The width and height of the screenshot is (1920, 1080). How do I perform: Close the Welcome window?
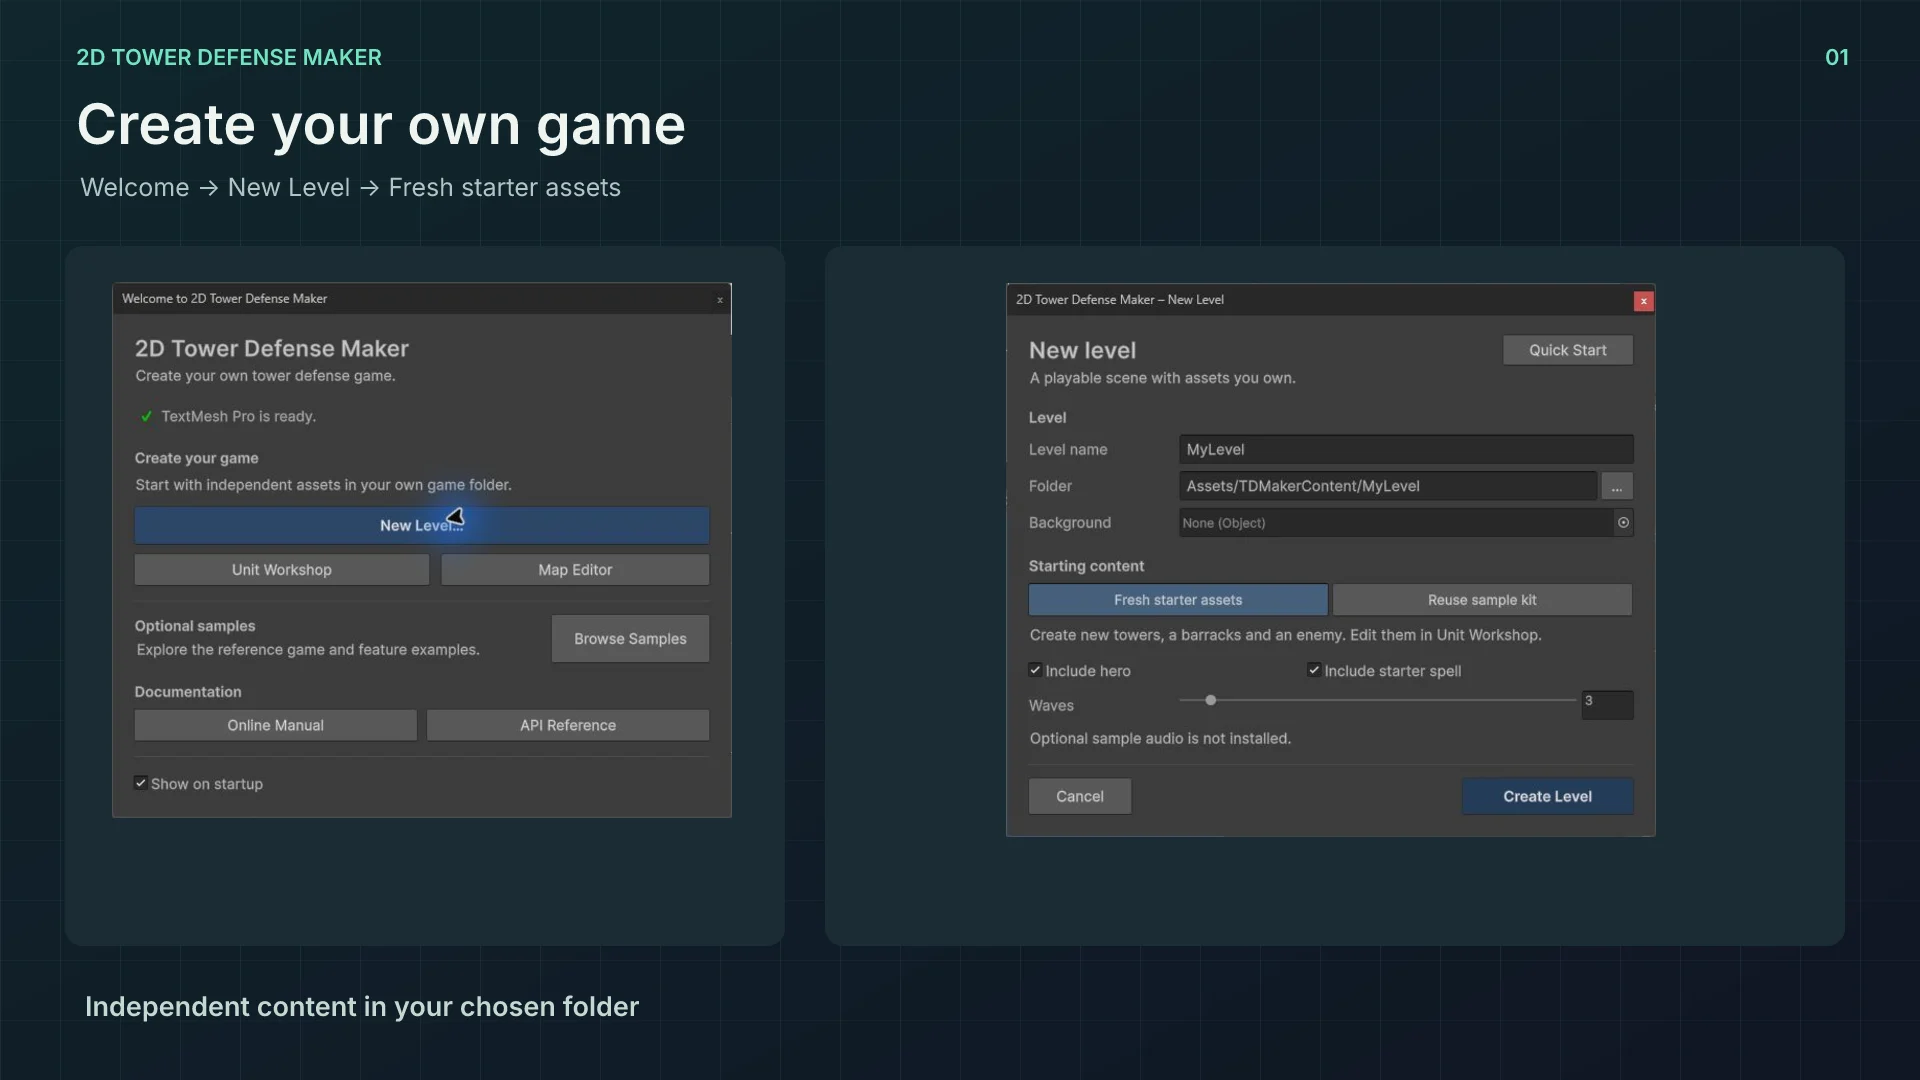pos(720,299)
